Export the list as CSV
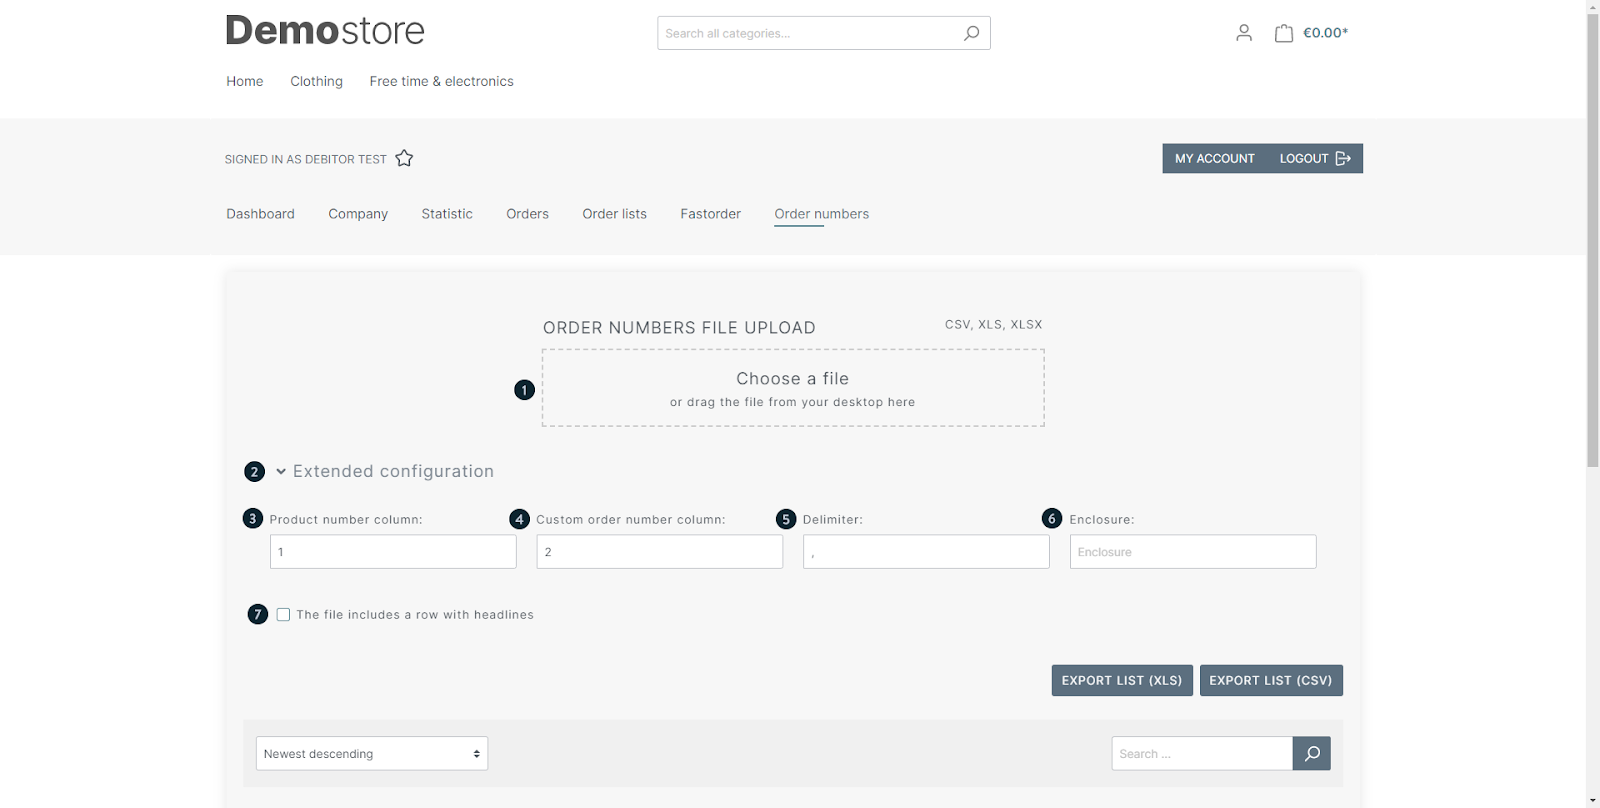The image size is (1600, 808). click(x=1271, y=680)
